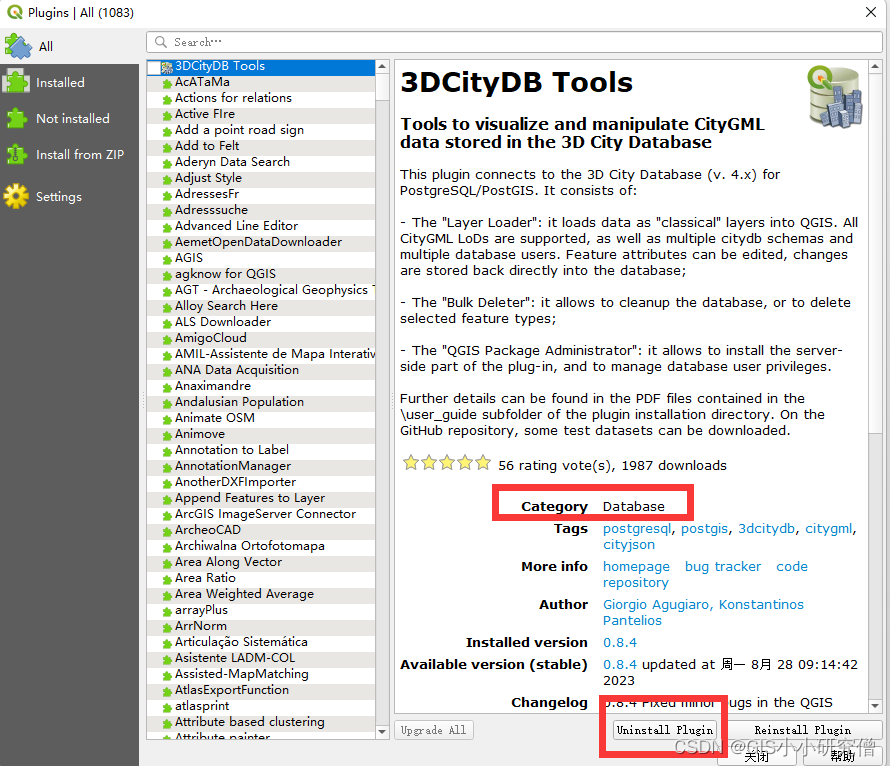The width and height of the screenshot is (890, 766).
Task: Click the puzzle icon beside arrayPlus
Action: 167,612
